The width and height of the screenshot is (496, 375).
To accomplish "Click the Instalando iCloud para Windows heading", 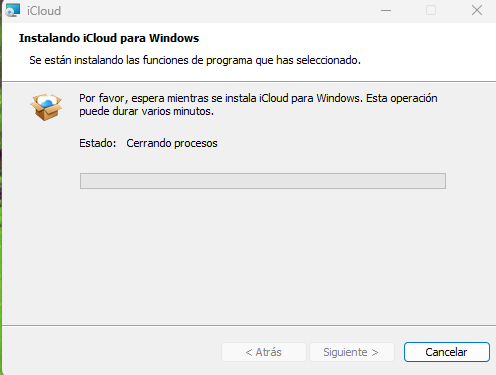I will click(109, 38).
